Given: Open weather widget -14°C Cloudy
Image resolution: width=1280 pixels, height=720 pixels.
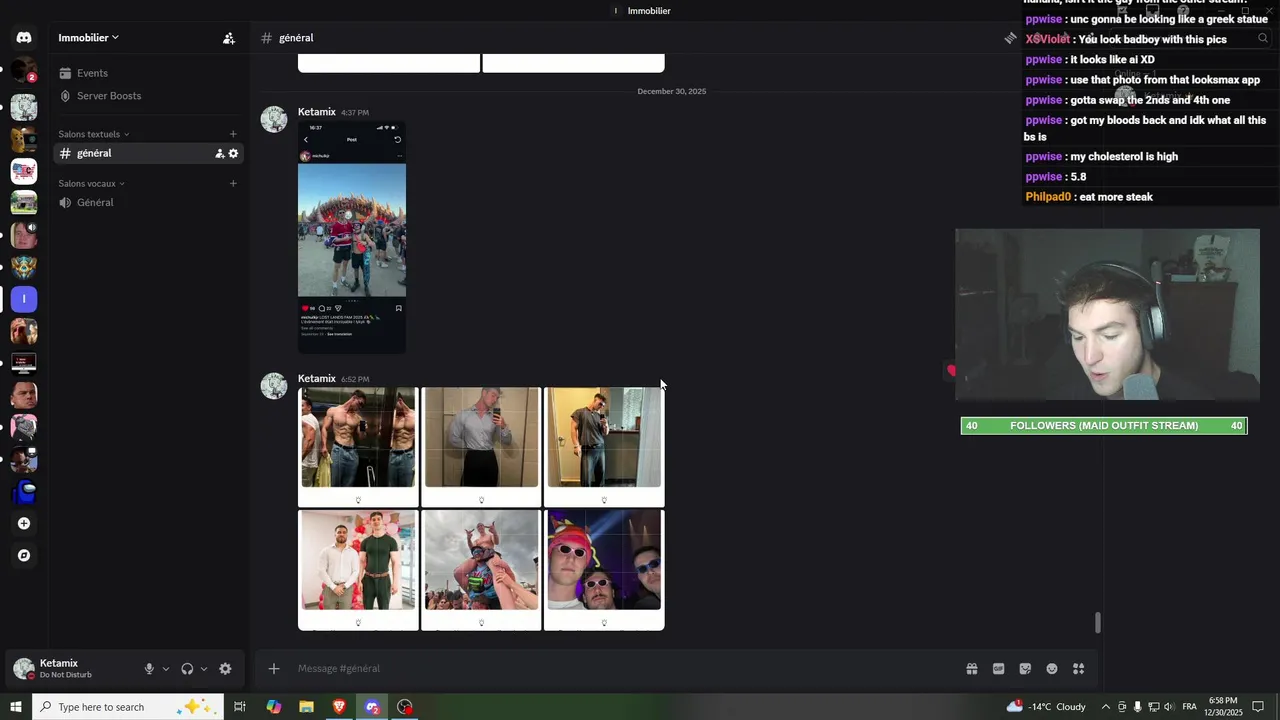Looking at the screenshot, I should [1046, 707].
